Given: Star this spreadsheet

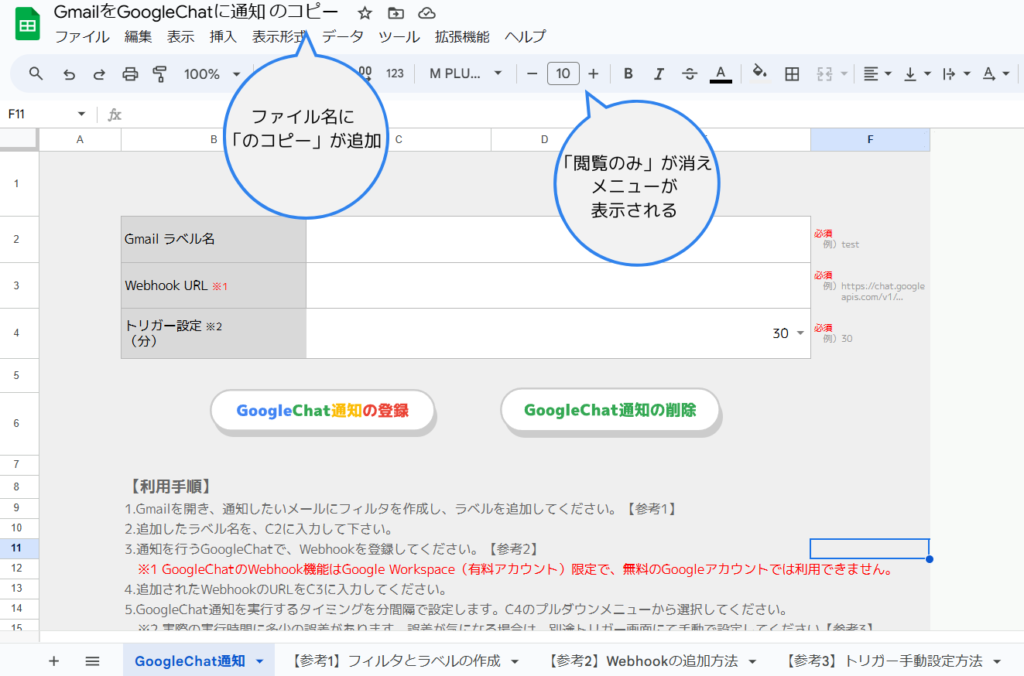Looking at the screenshot, I should (x=365, y=13).
